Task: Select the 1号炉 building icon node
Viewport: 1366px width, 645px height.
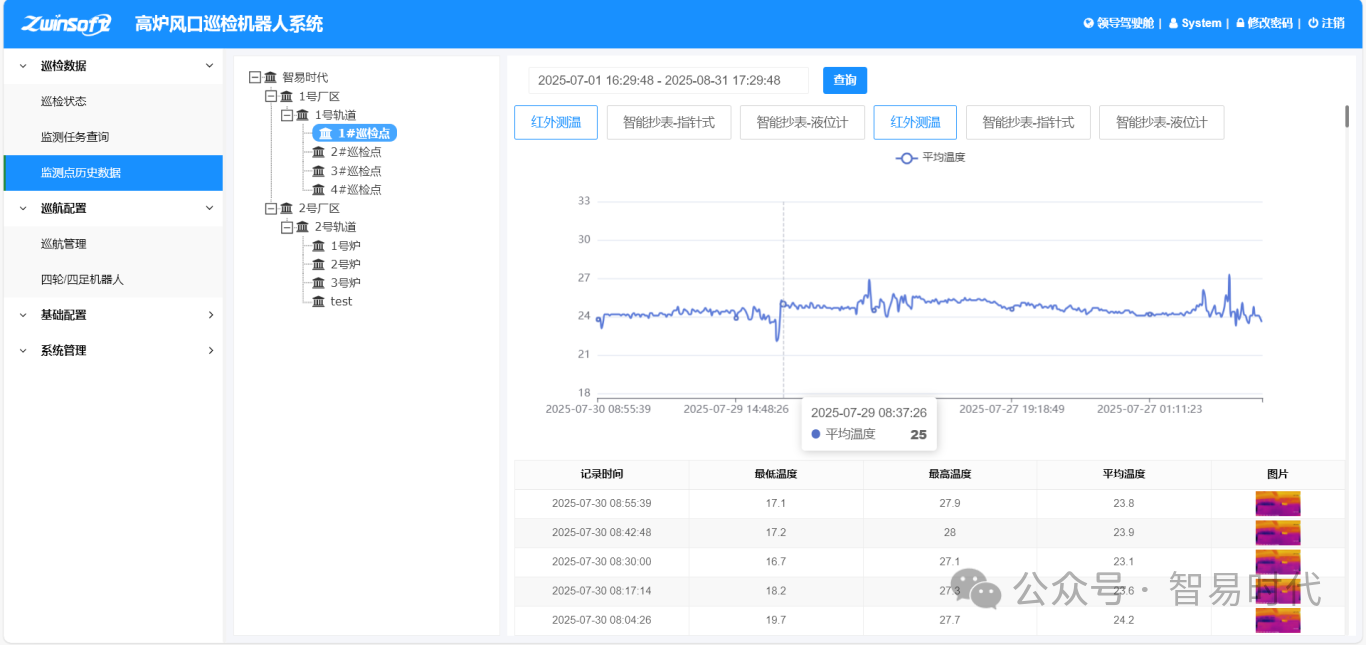Action: click(x=319, y=246)
